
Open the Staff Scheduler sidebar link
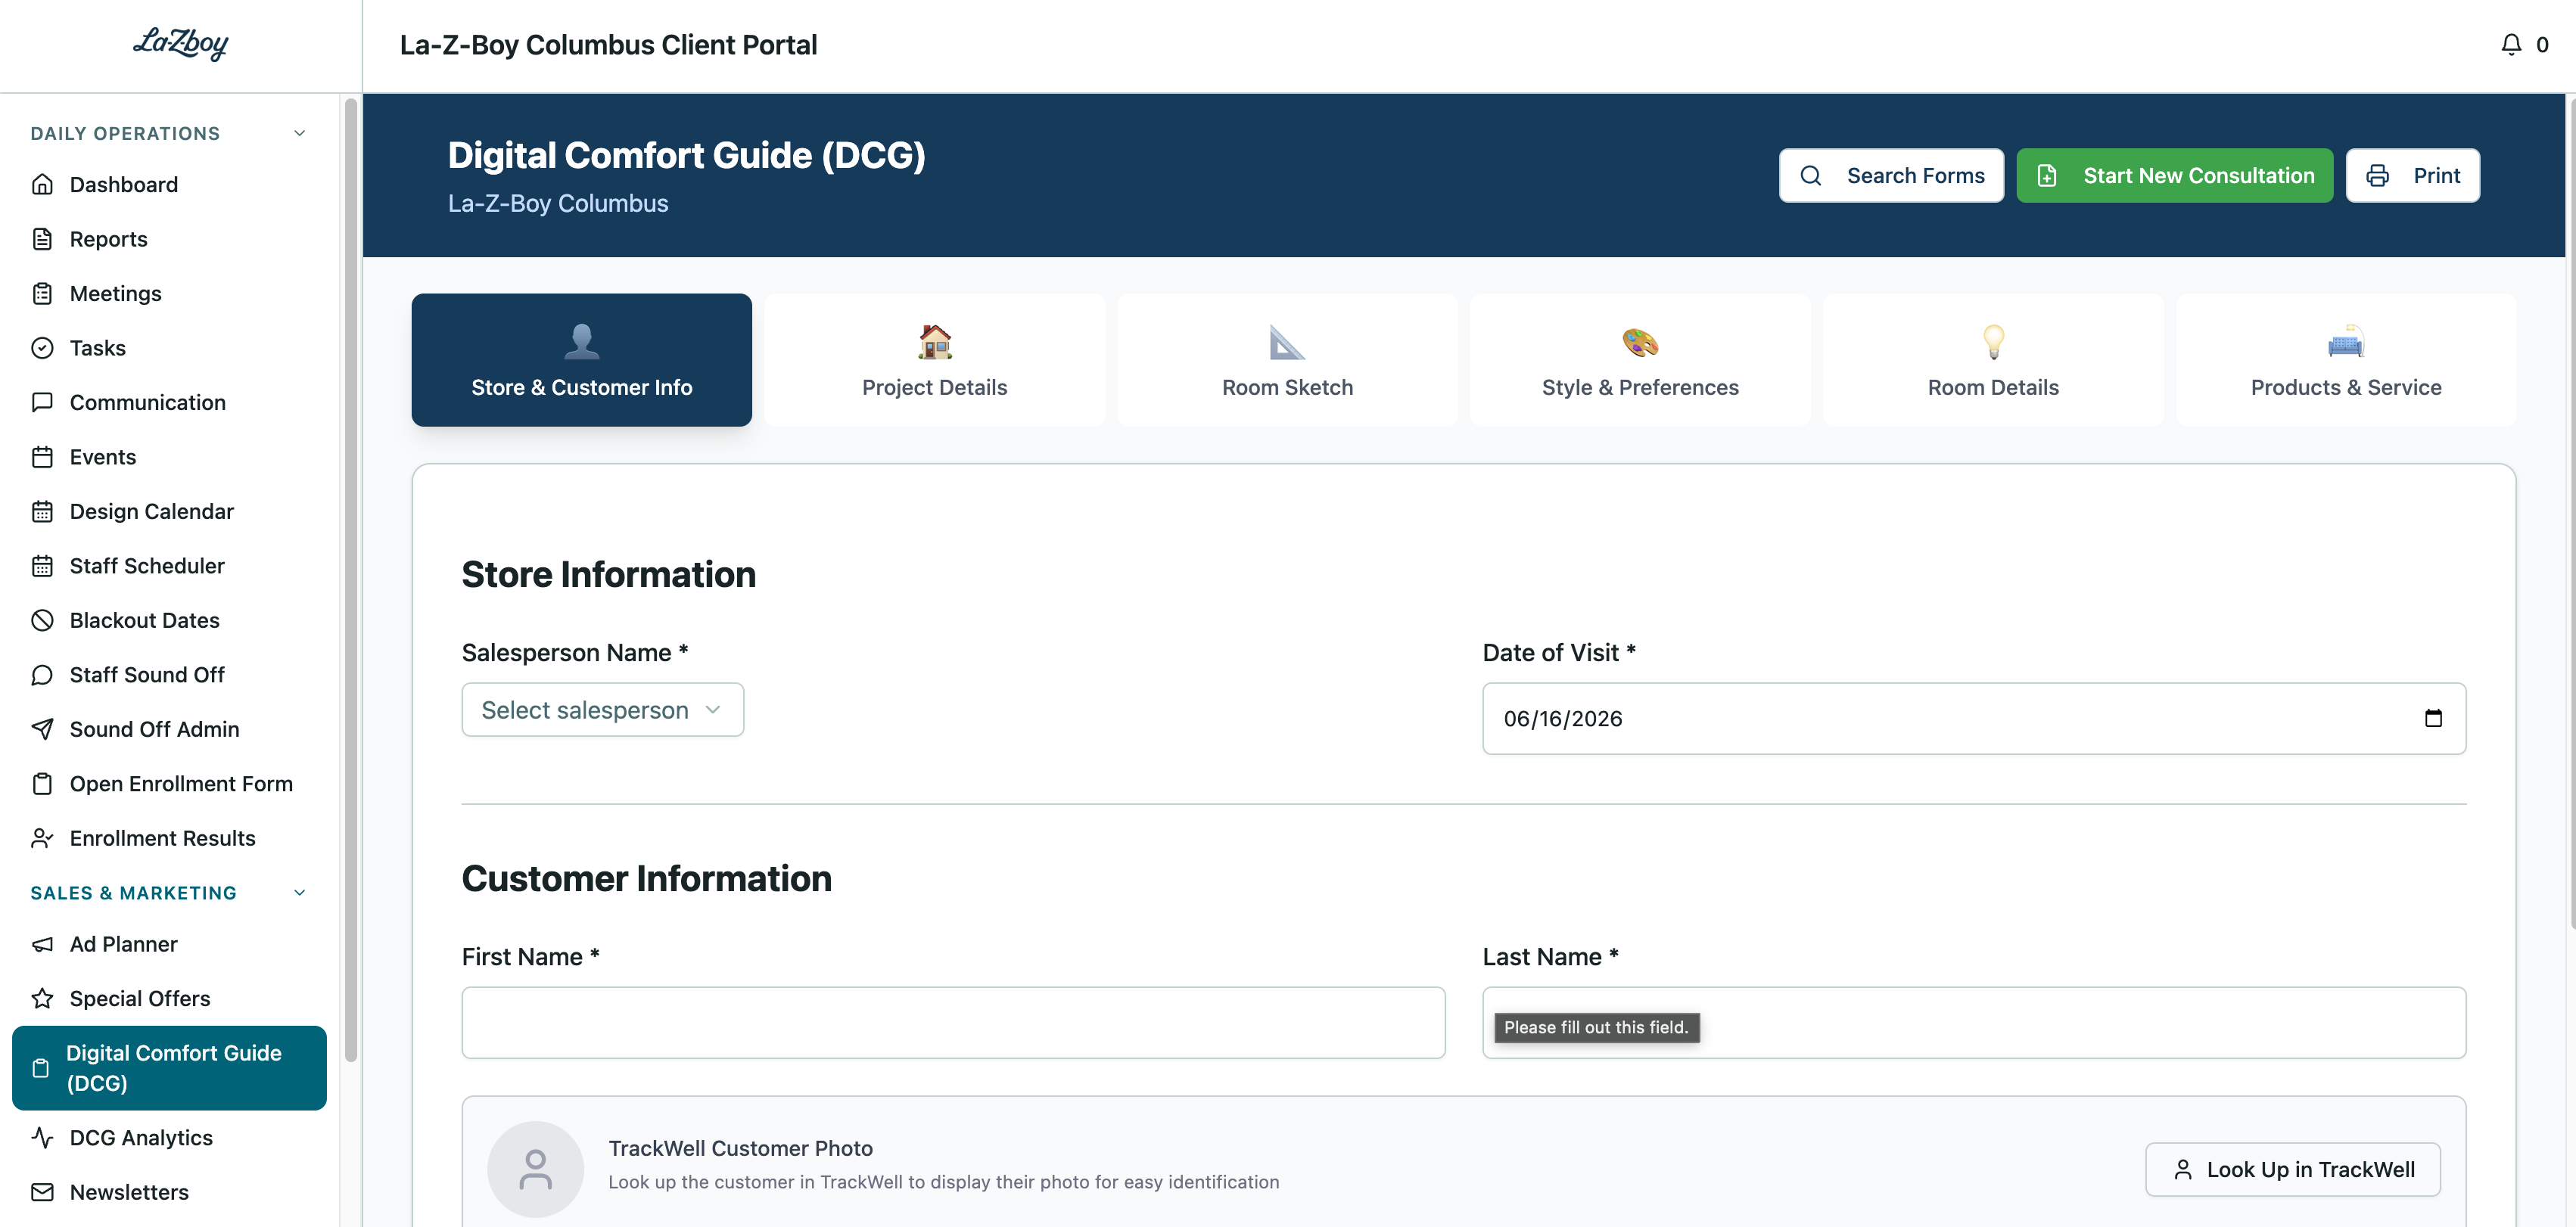169,566
